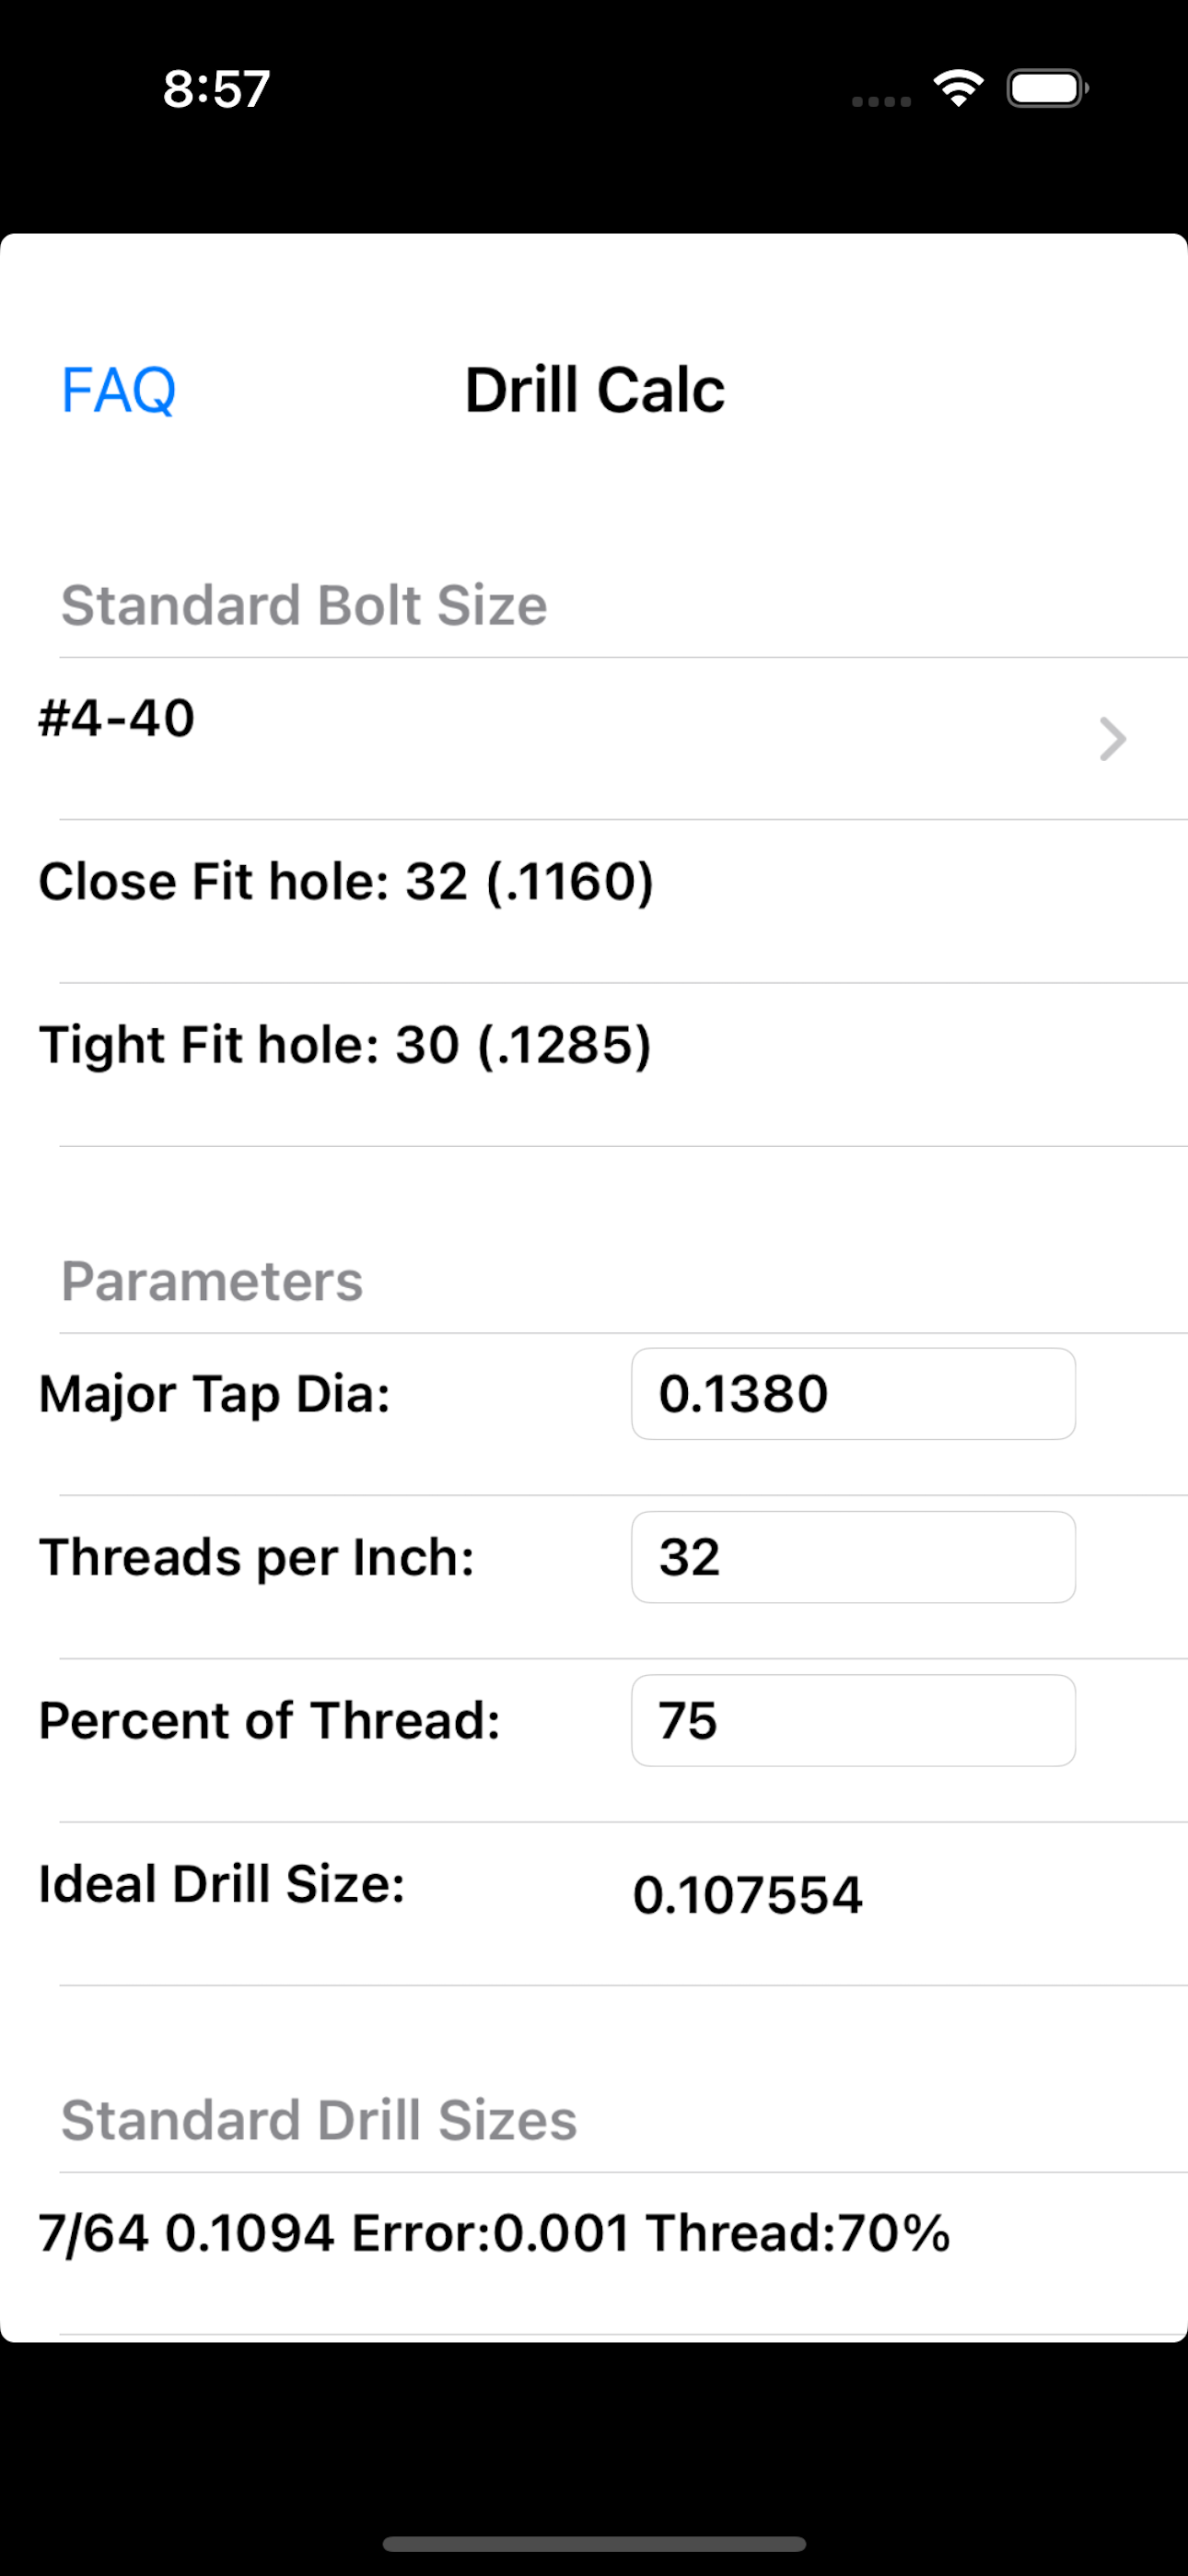The image size is (1188, 2576).
Task: Tap the battery indicator in status bar
Action: 1044,88
